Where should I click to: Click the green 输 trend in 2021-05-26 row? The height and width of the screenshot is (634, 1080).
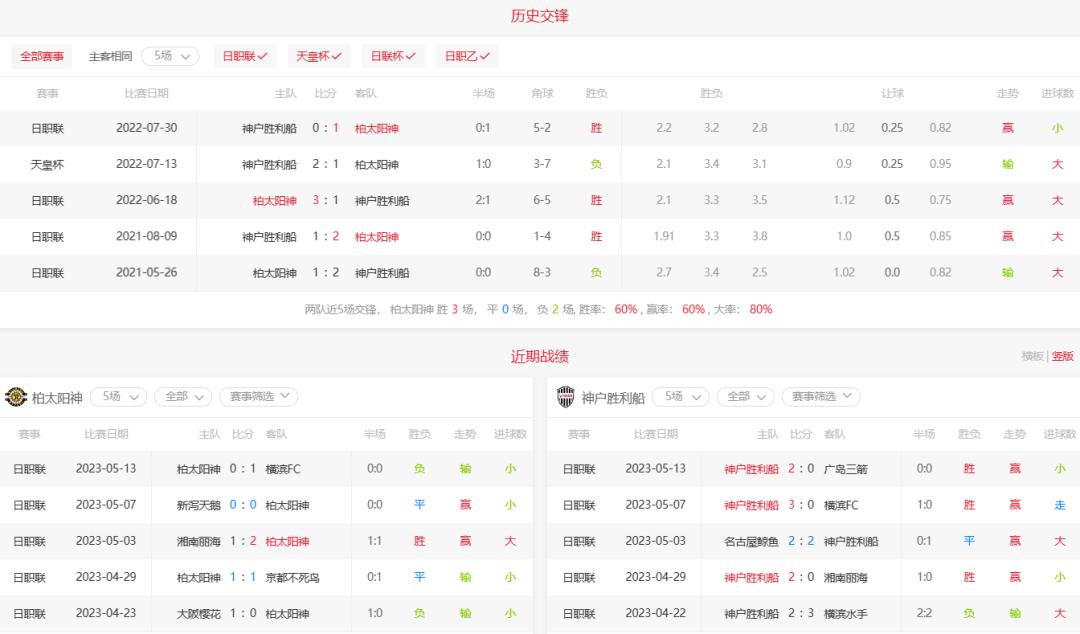tap(1008, 272)
